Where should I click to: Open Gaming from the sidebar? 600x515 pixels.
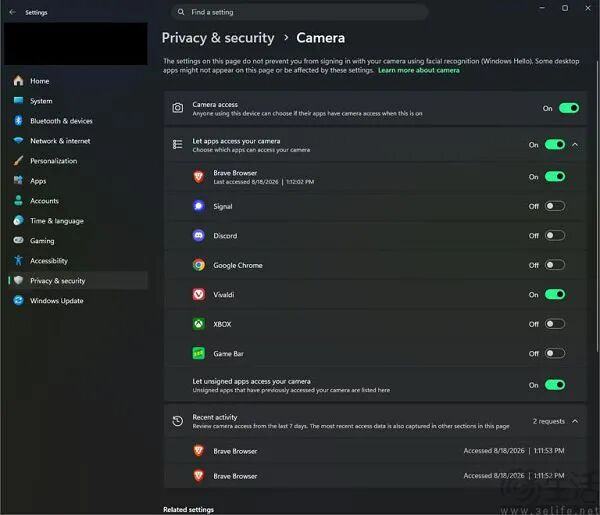[78, 240]
